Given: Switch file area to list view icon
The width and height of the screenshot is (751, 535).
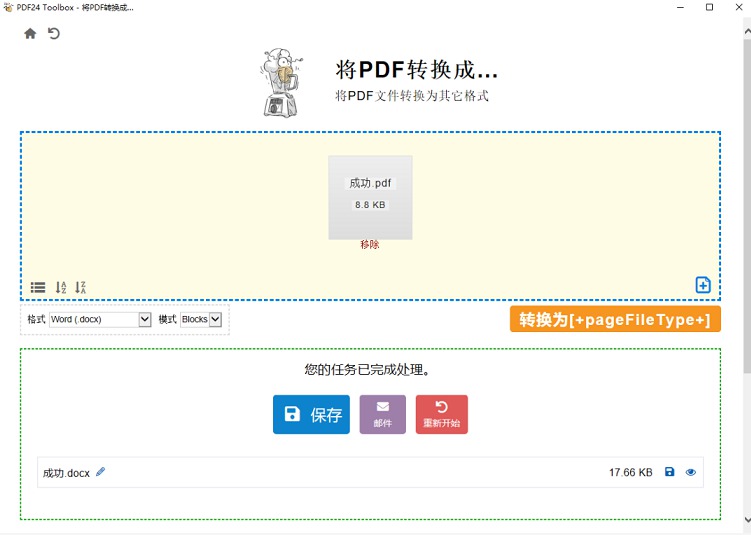Looking at the screenshot, I should pos(38,287).
